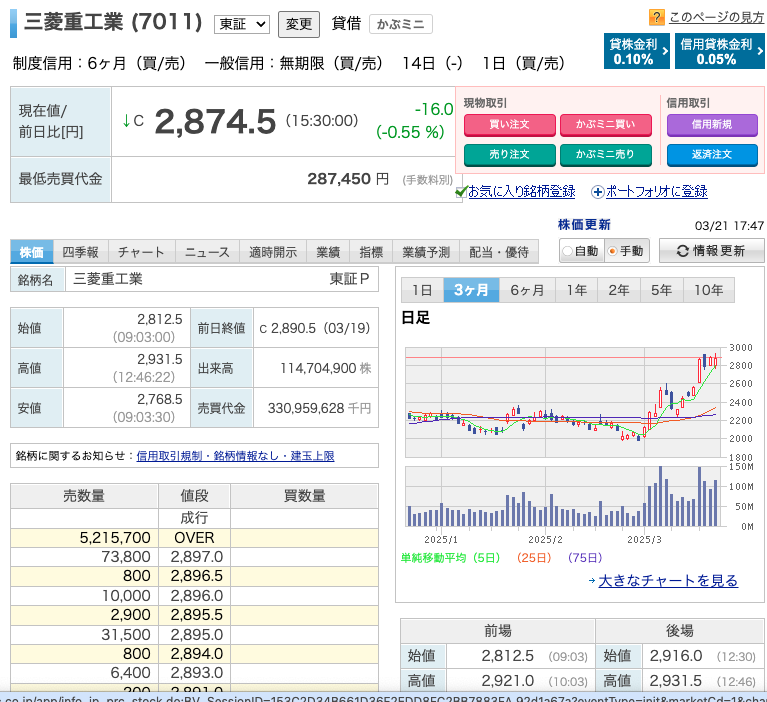This screenshot has height=702, width=767.
Task: Click 買い注文 buy order button
Action: click(x=510, y=125)
